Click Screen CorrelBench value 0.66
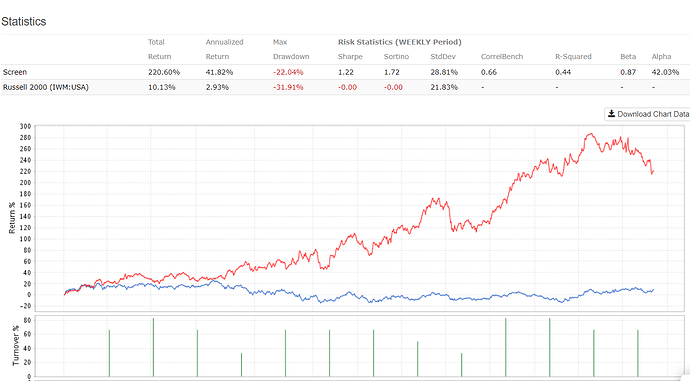The width and height of the screenshot is (690, 381). [x=488, y=72]
